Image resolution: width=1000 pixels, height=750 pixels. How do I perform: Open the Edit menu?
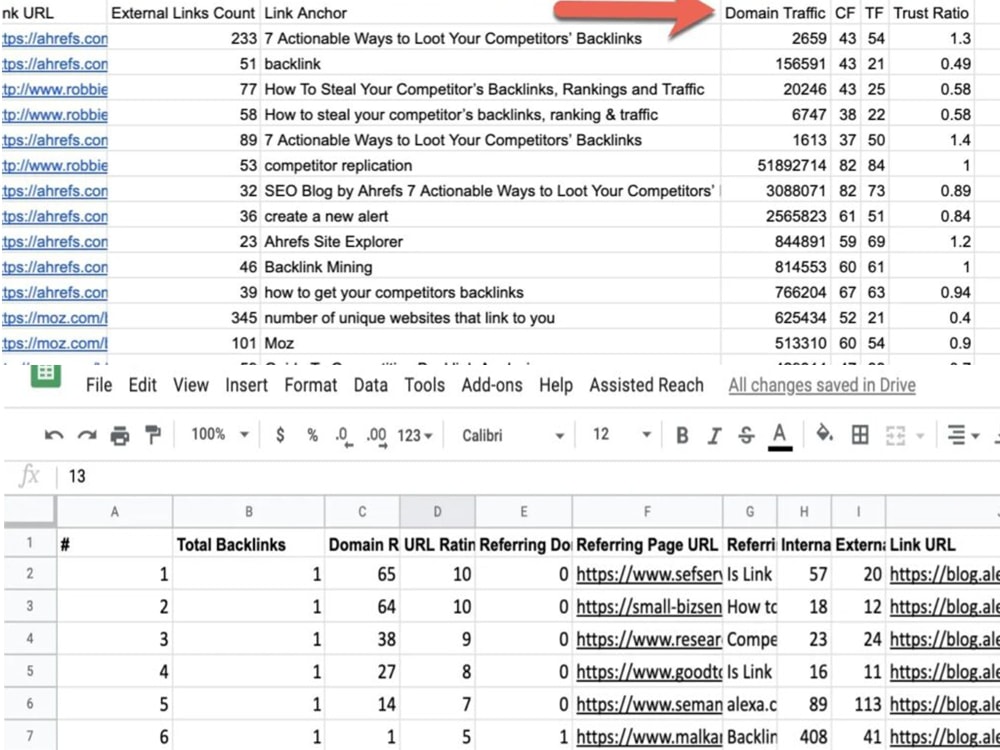pyautogui.click(x=142, y=385)
